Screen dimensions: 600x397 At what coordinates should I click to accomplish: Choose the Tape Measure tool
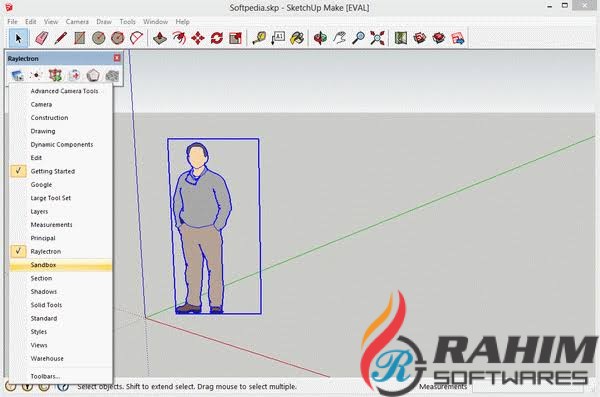[259, 38]
